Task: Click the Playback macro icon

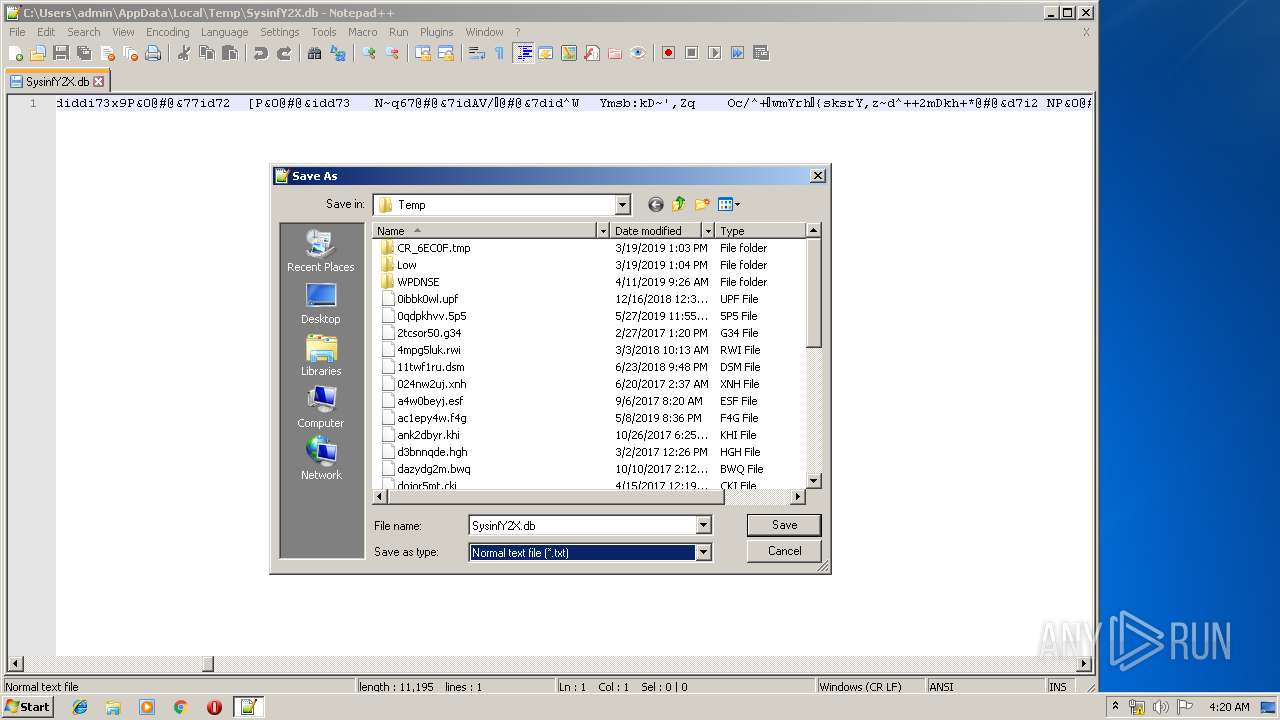Action: [x=714, y=53]
